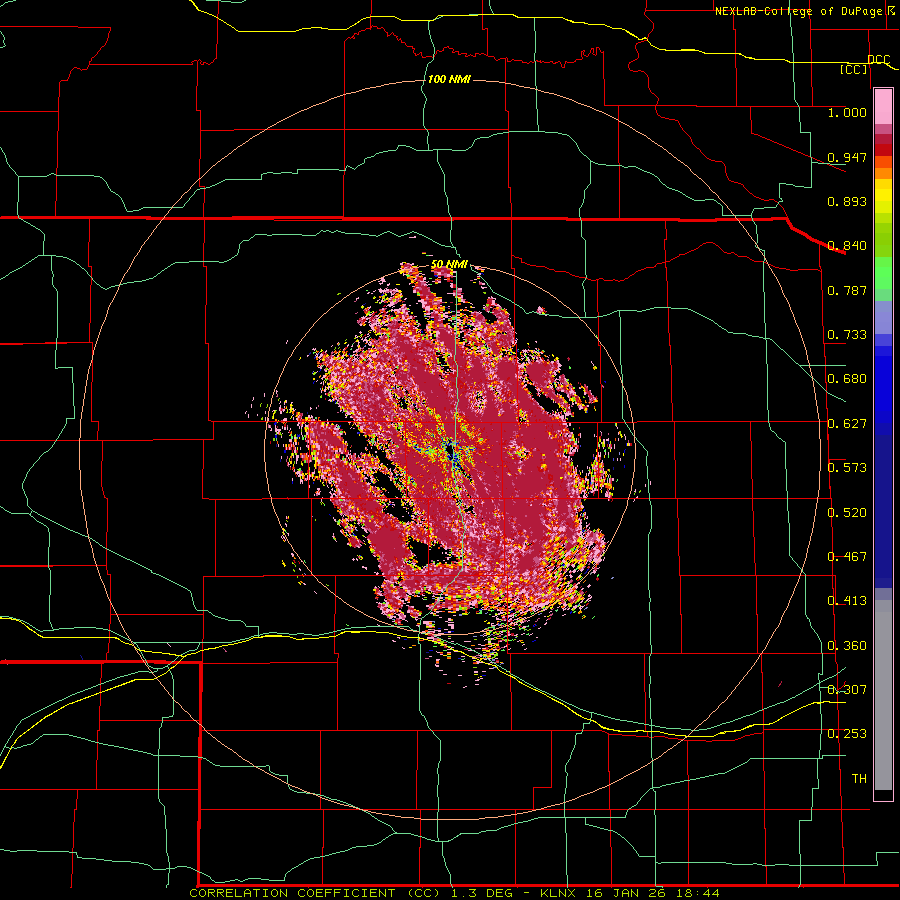The image size is (900, 900).
Task: Pick the lavender swatch on the color bar
Action: pyautogui.click(x=883, y=317)
